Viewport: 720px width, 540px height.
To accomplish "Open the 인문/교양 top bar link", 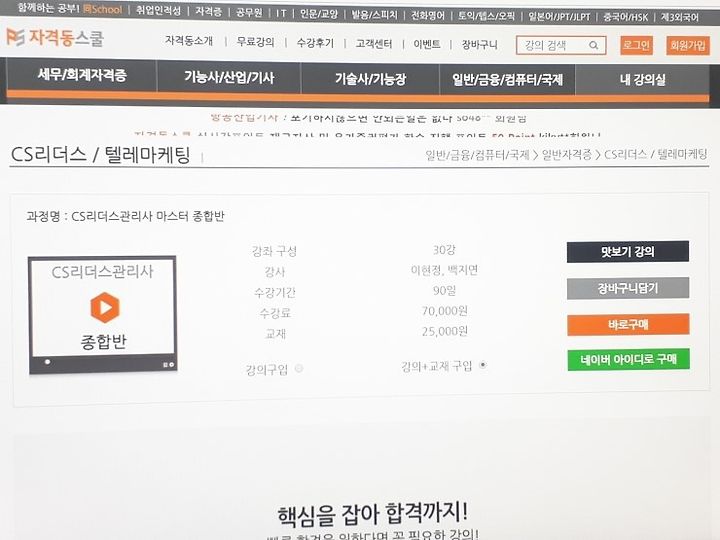I will 319,14.
